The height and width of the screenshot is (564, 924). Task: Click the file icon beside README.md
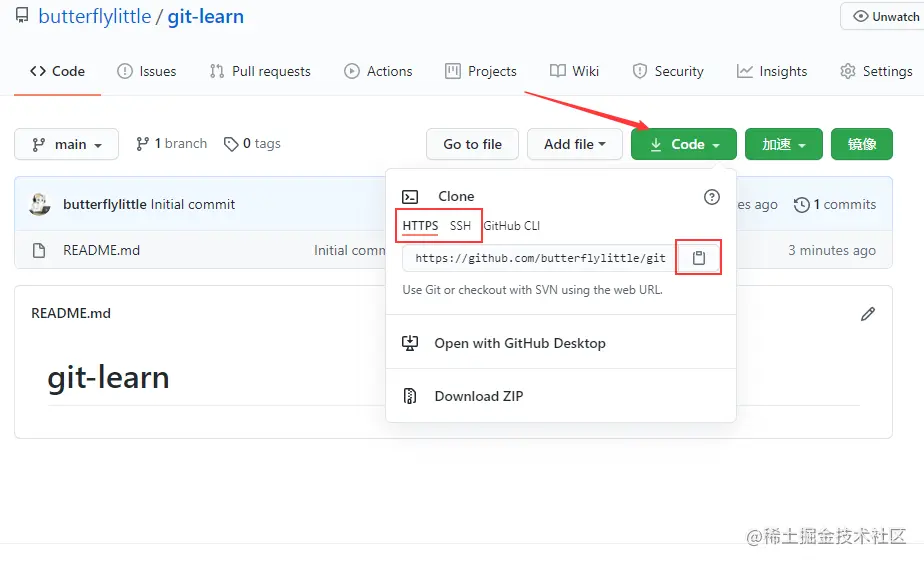pos(39,250)
